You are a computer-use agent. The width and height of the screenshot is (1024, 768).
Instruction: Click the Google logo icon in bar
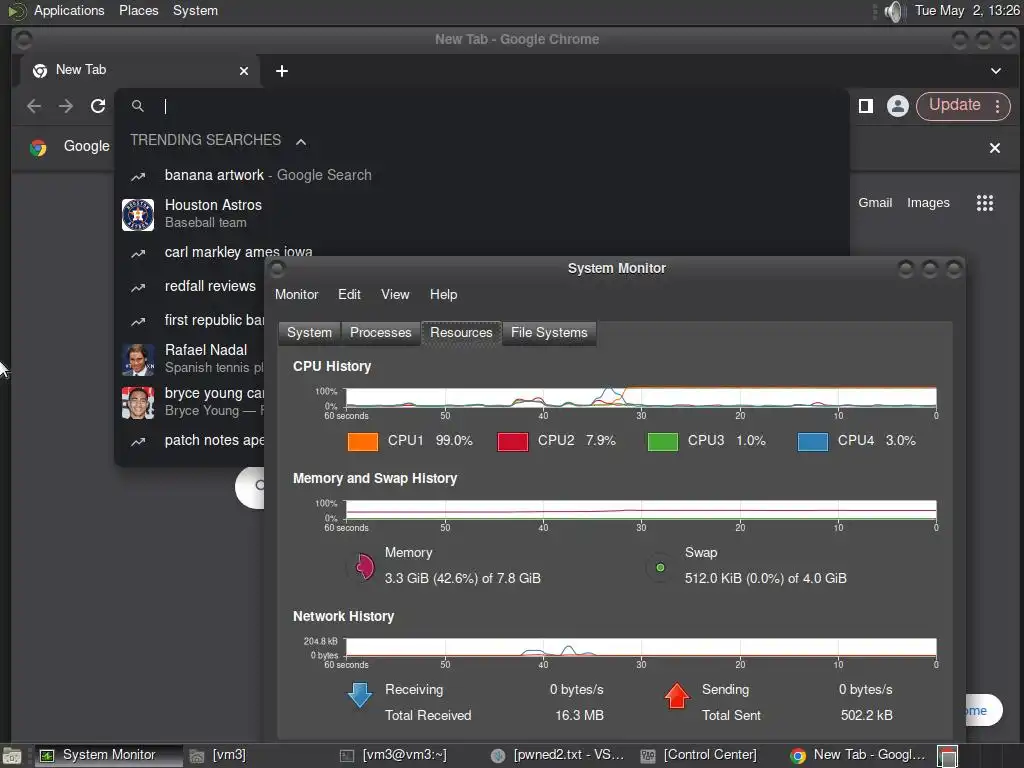(x=38, y=148)
